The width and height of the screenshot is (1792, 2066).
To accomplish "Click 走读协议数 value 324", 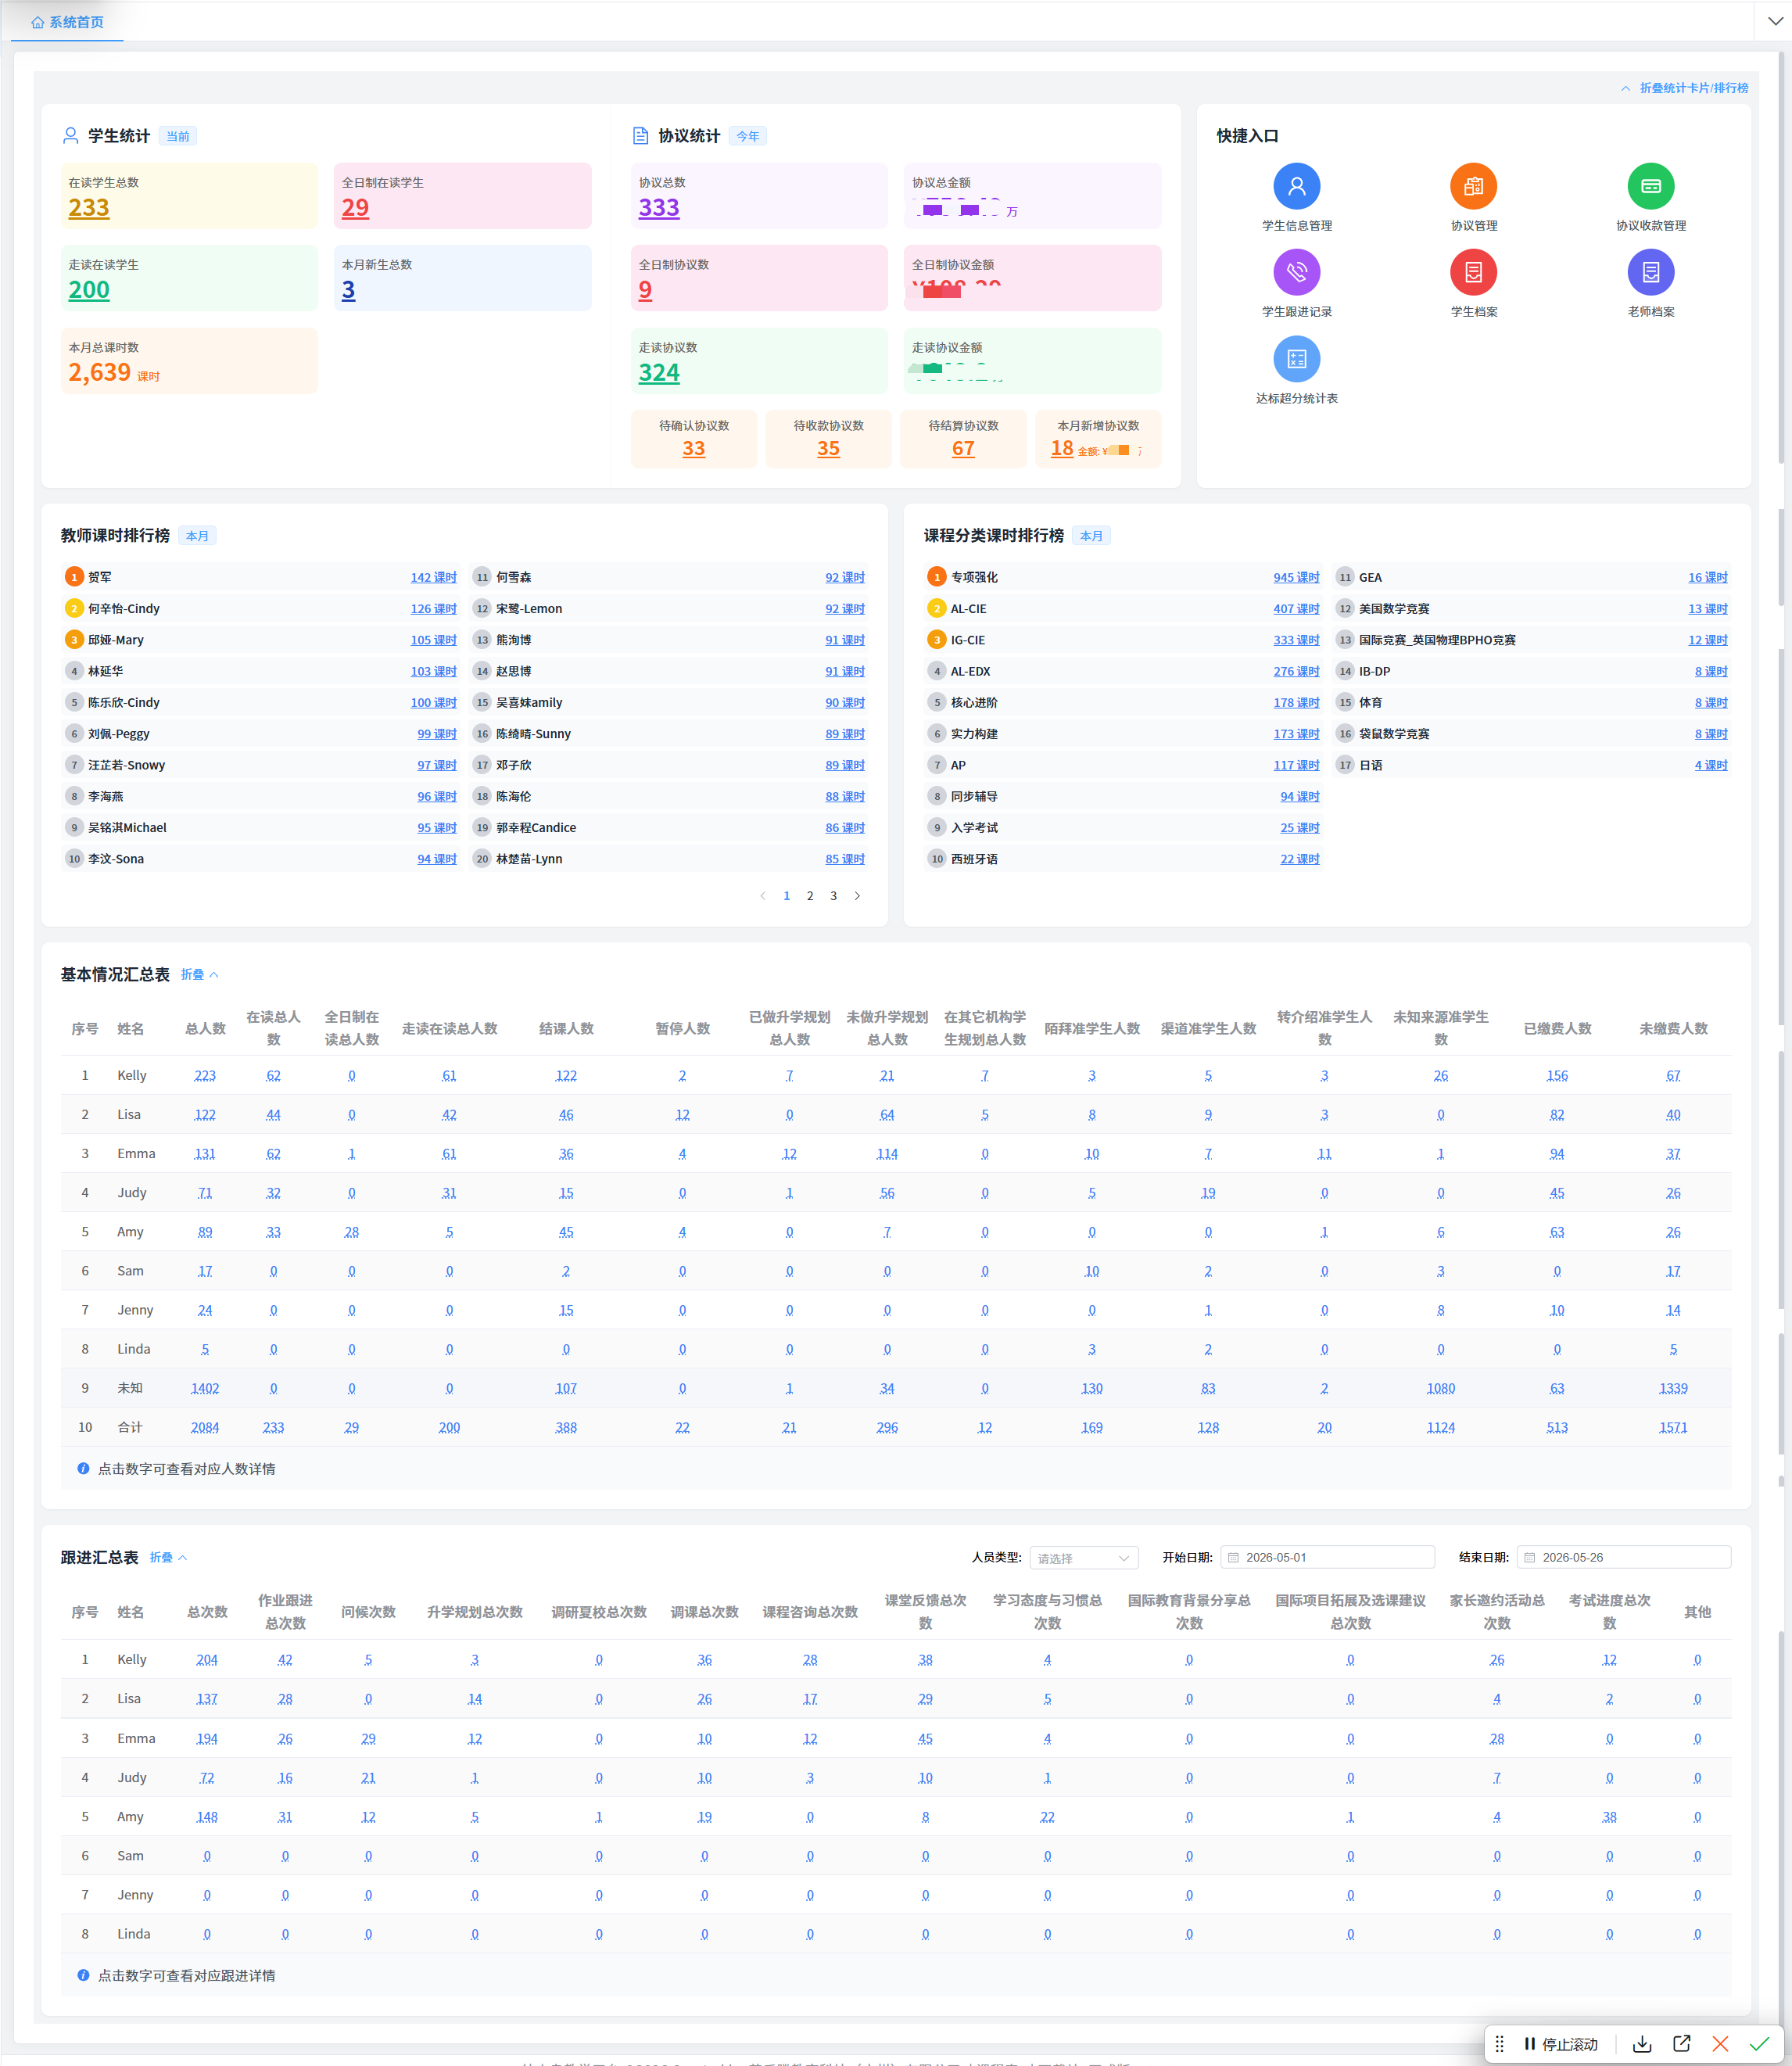I will [659, 373].
